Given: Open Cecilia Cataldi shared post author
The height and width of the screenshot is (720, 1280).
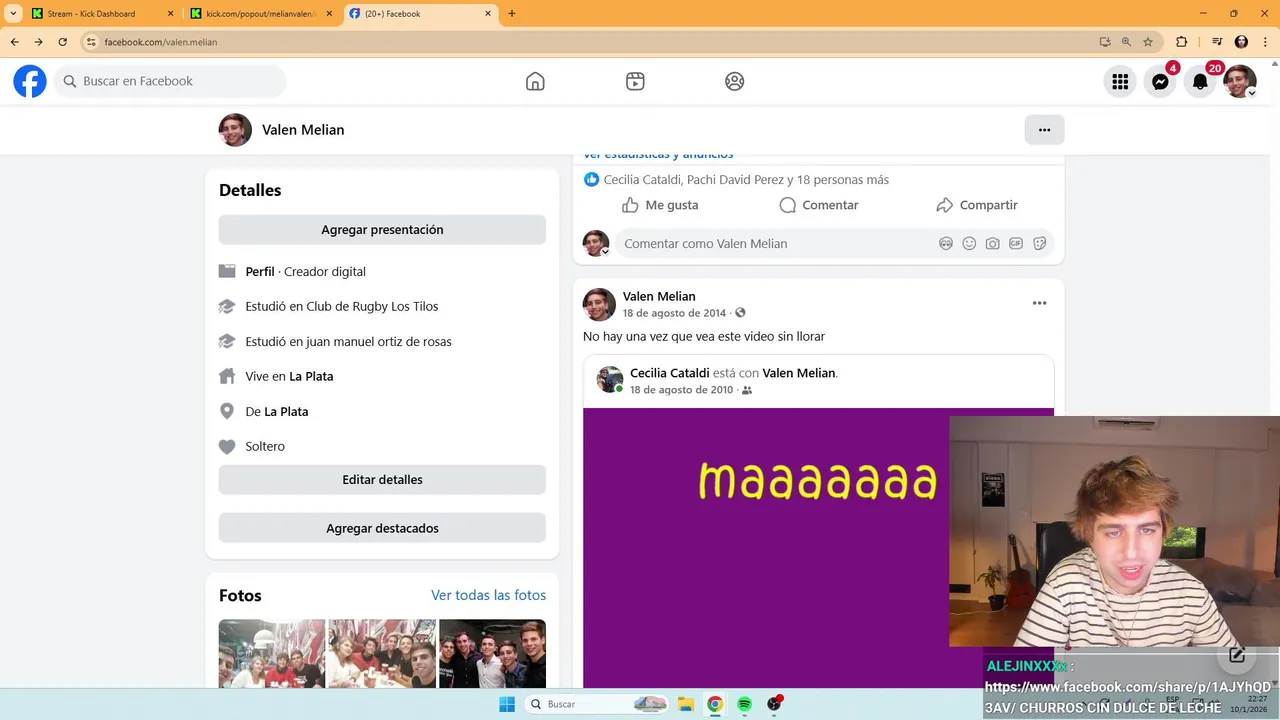Looking at the screenshot, I should [669, 373].
